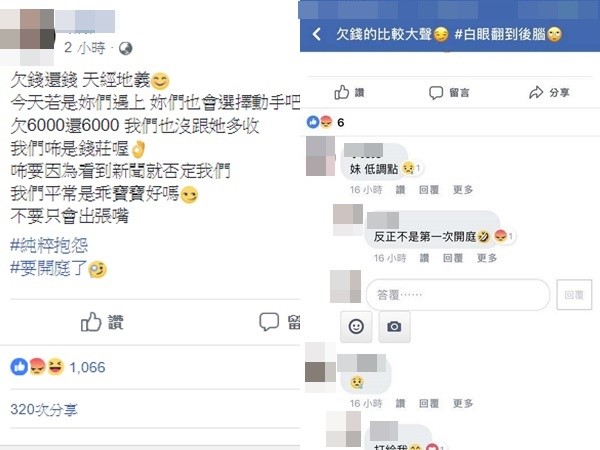Open hashtag #純粹抱怨
The height and width of the screenshot is (450, 600).
pyautogui.click(x=49, y=245)
